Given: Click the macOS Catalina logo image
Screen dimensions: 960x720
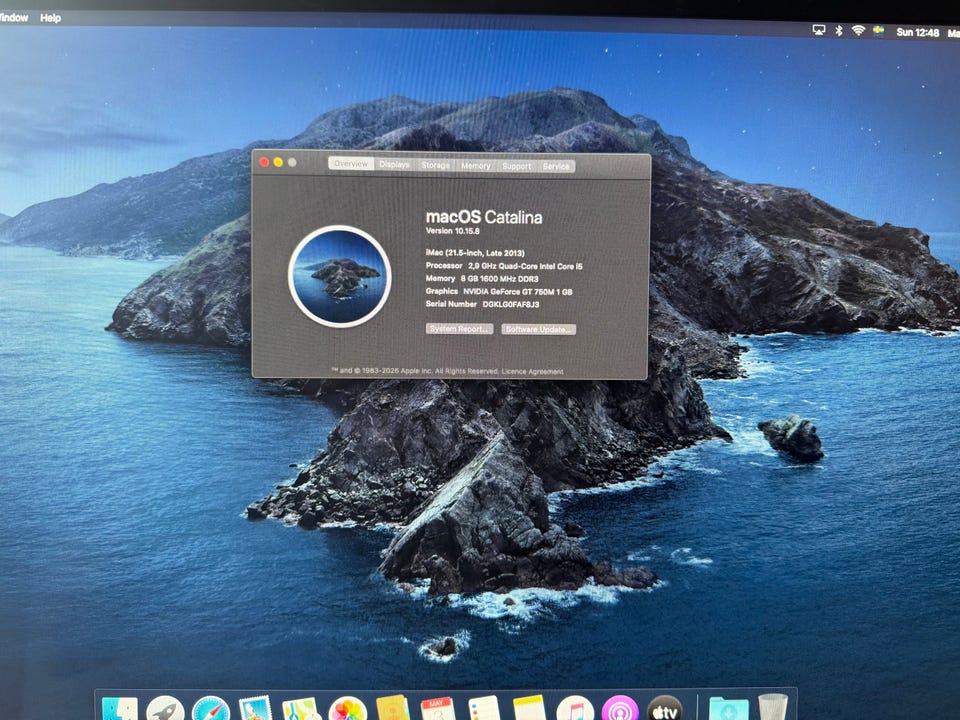Looking at the screenshot, I should (340, 276).
